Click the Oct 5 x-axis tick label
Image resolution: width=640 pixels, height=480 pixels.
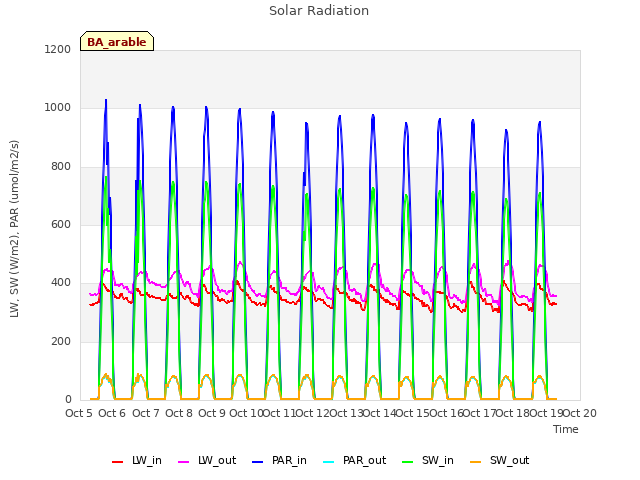point(79,413)
